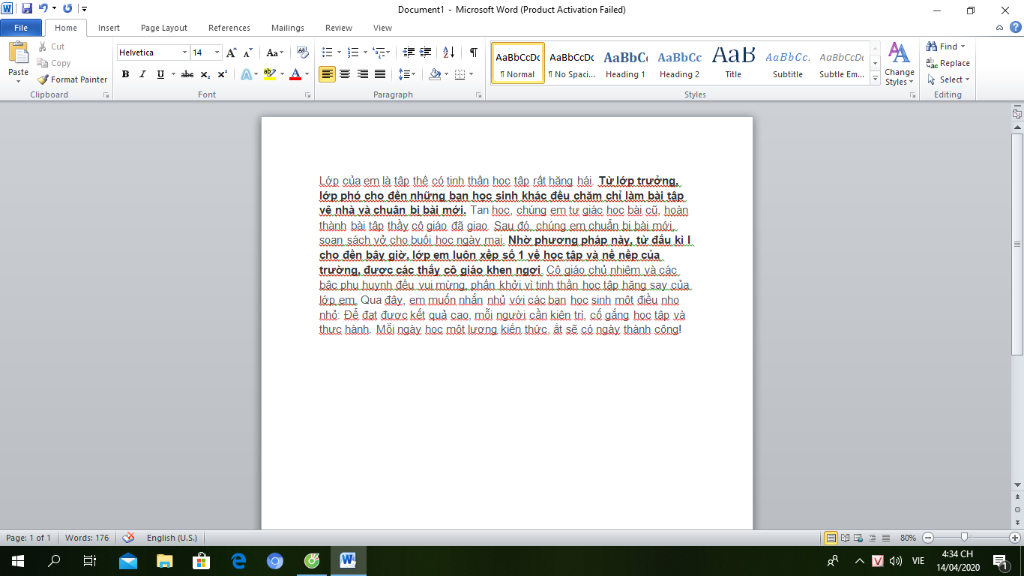Switch to the Mailings tab
Screen dimensions: 1024x576
point(287,28)
